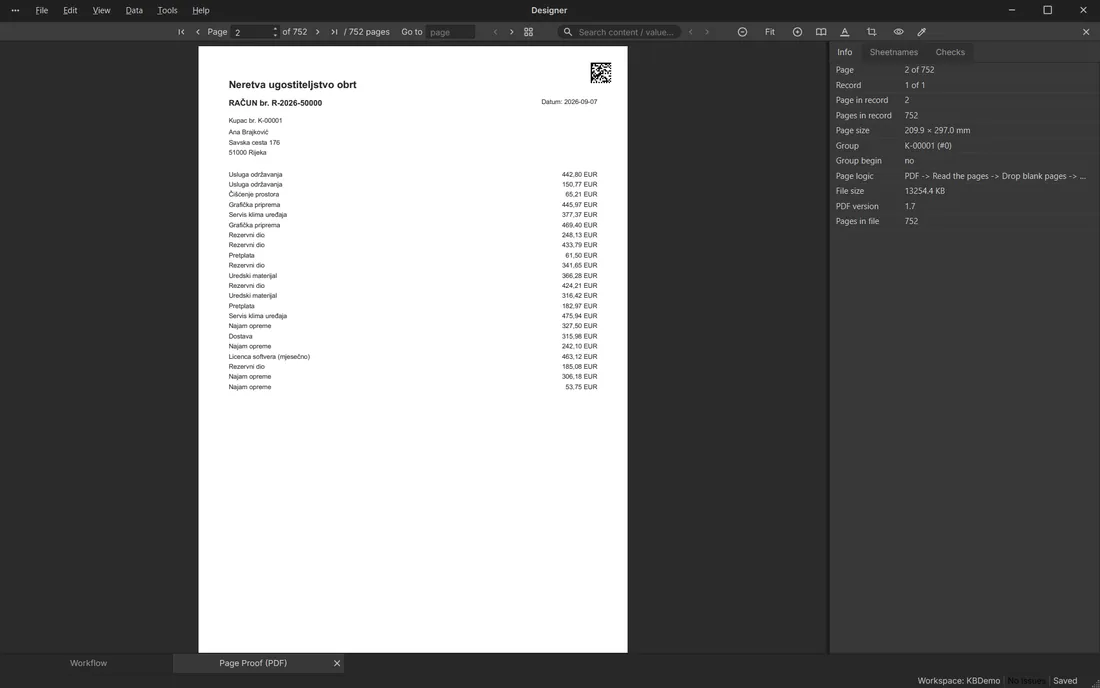Close the Page Proof (PDF) tab
Viewport: 1100px width, 688px height.
click(x=337, y=663)
